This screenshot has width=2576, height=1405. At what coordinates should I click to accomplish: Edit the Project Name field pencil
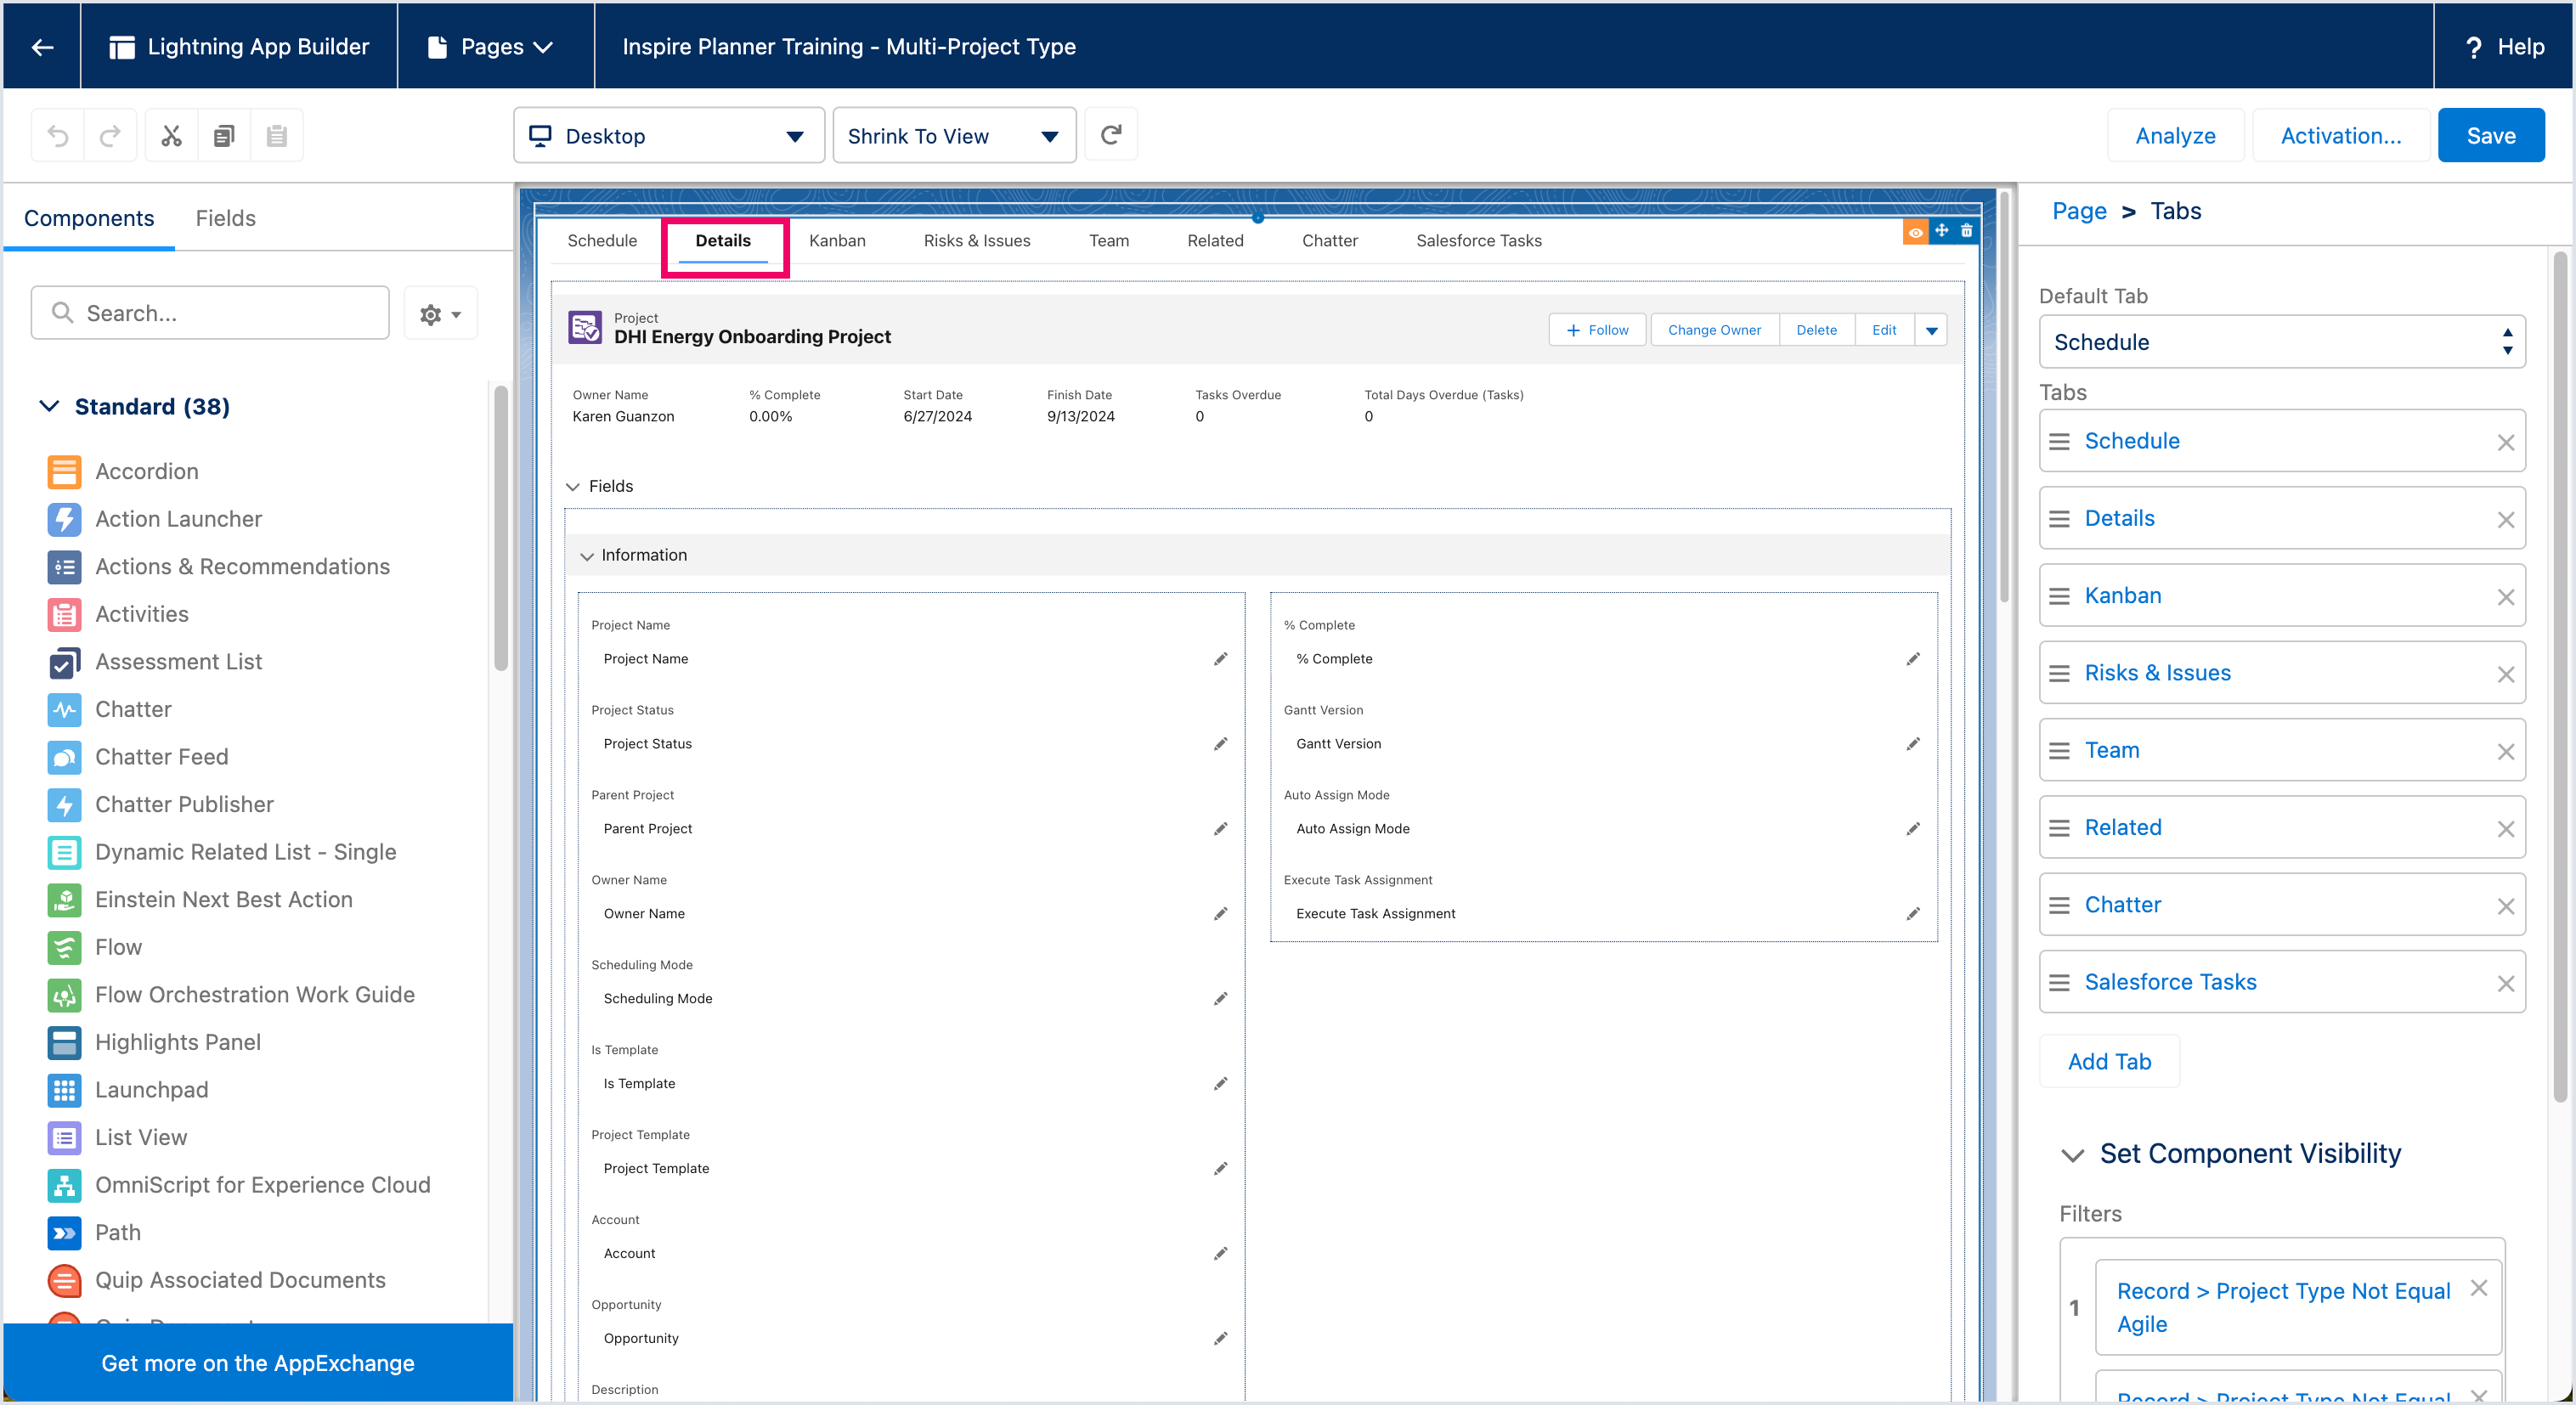(1220, 659)
